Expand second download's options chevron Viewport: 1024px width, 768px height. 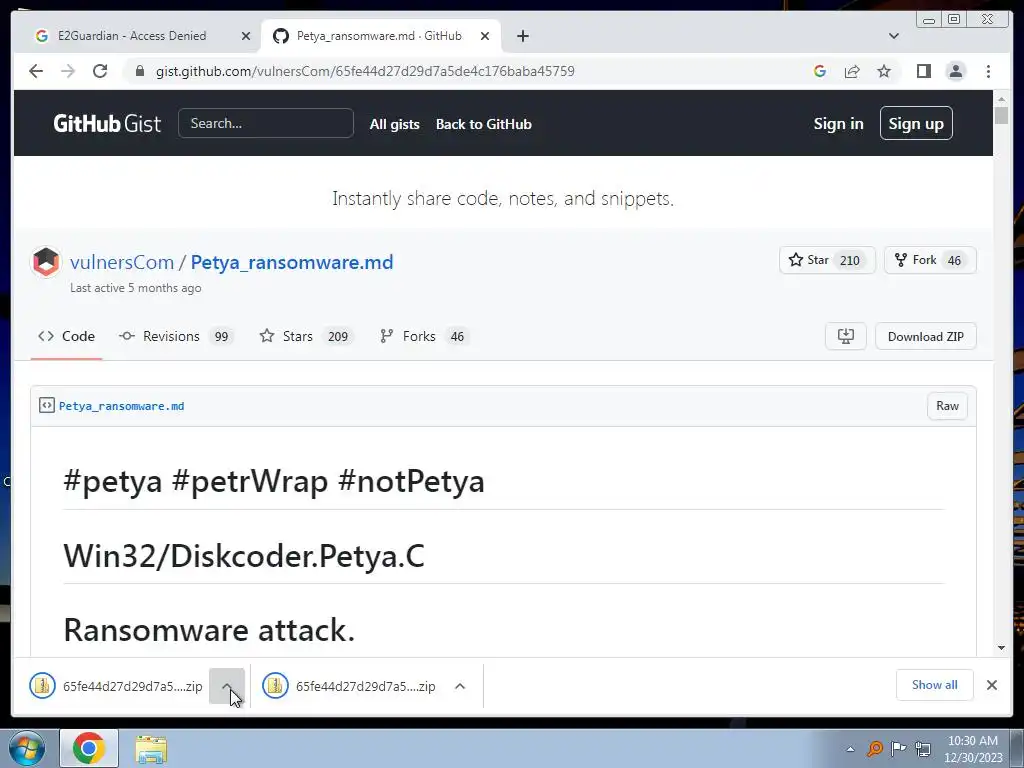(460, 686)
